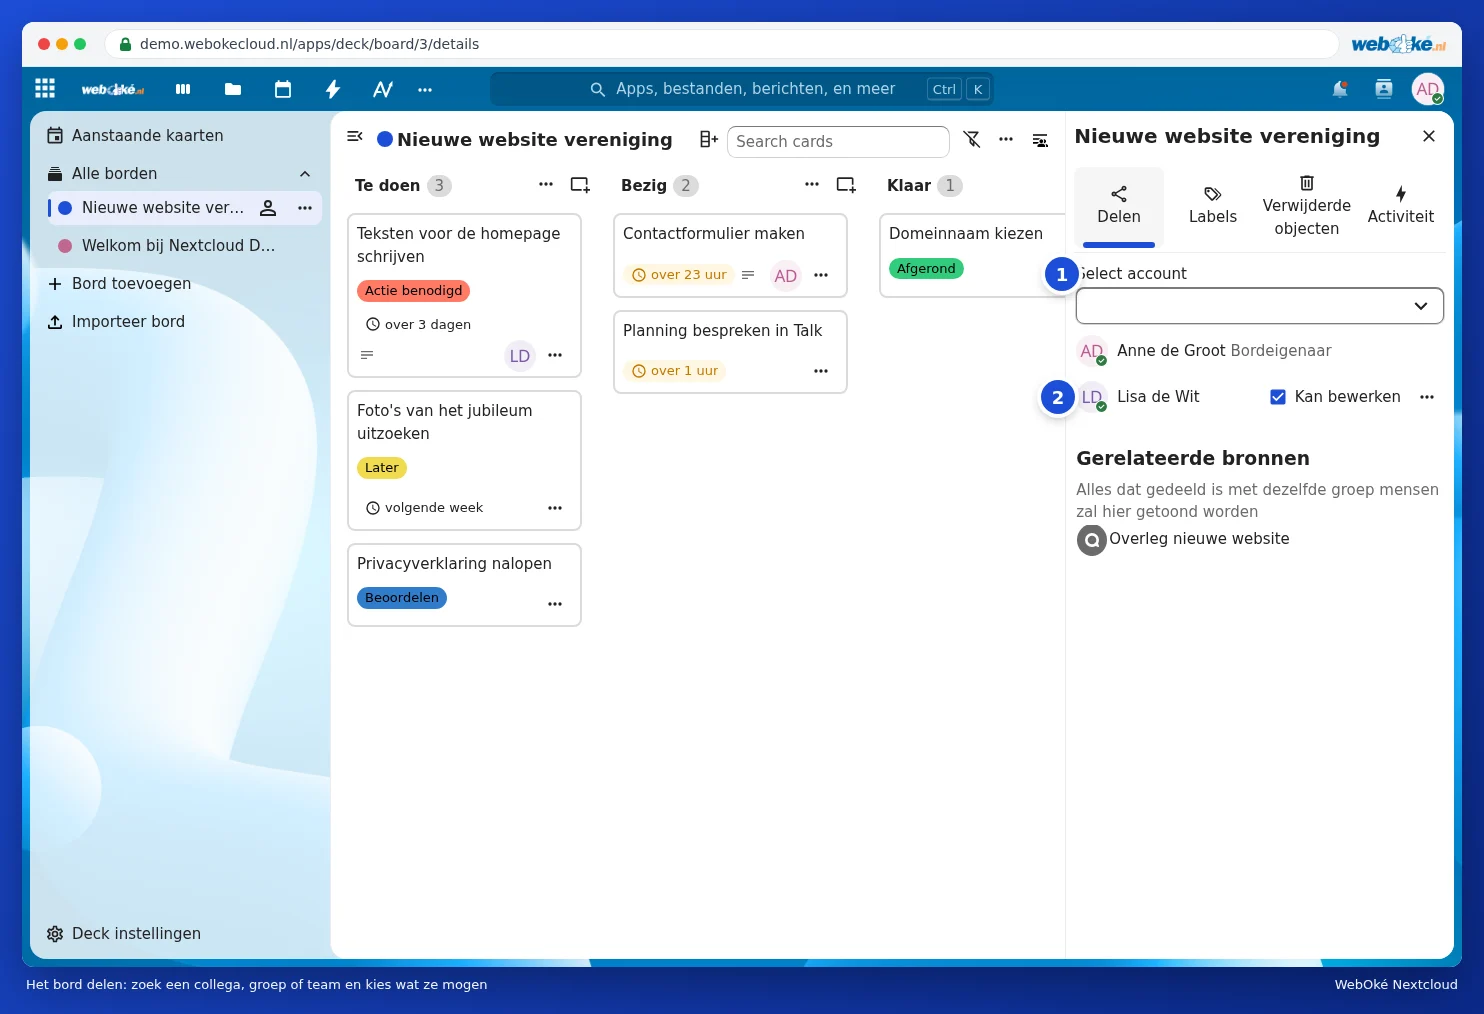Click the Afgerond green label
Image resolution: width=1484 pixels, height=1014 pixels.
(926, 269)
